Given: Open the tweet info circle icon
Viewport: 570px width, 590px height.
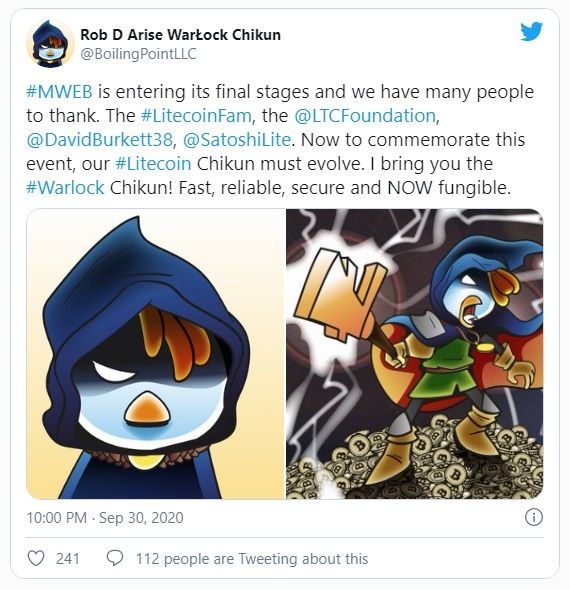Looking at the screenshot, I should coord(534,517).
